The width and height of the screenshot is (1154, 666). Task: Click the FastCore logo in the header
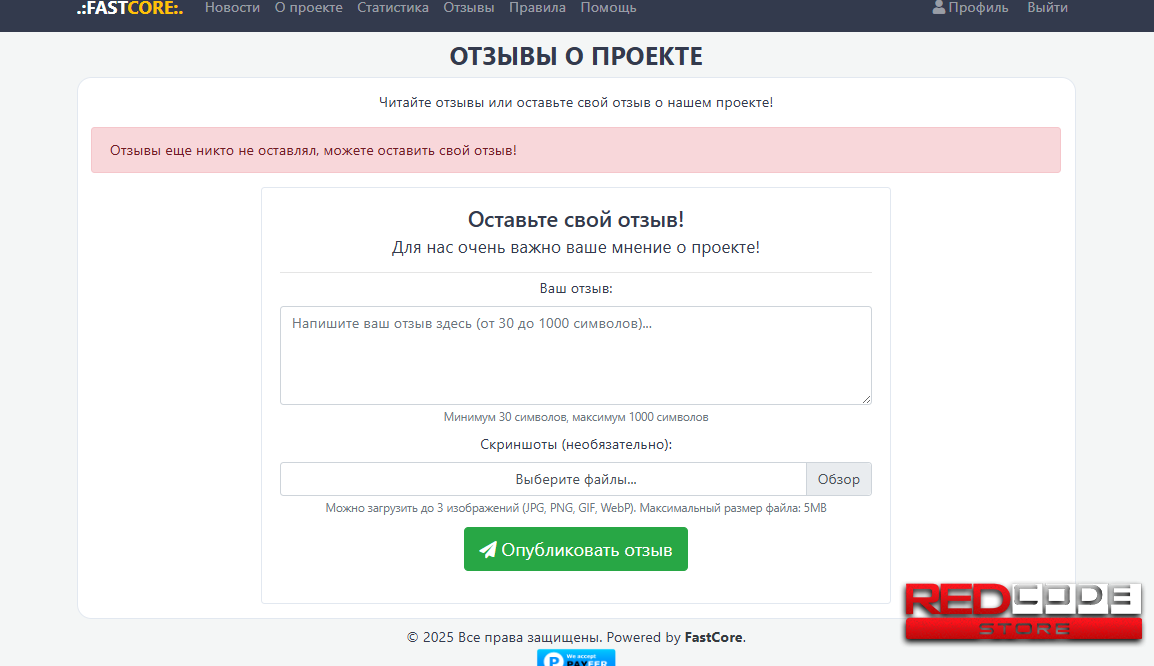[x=130, y=8]
